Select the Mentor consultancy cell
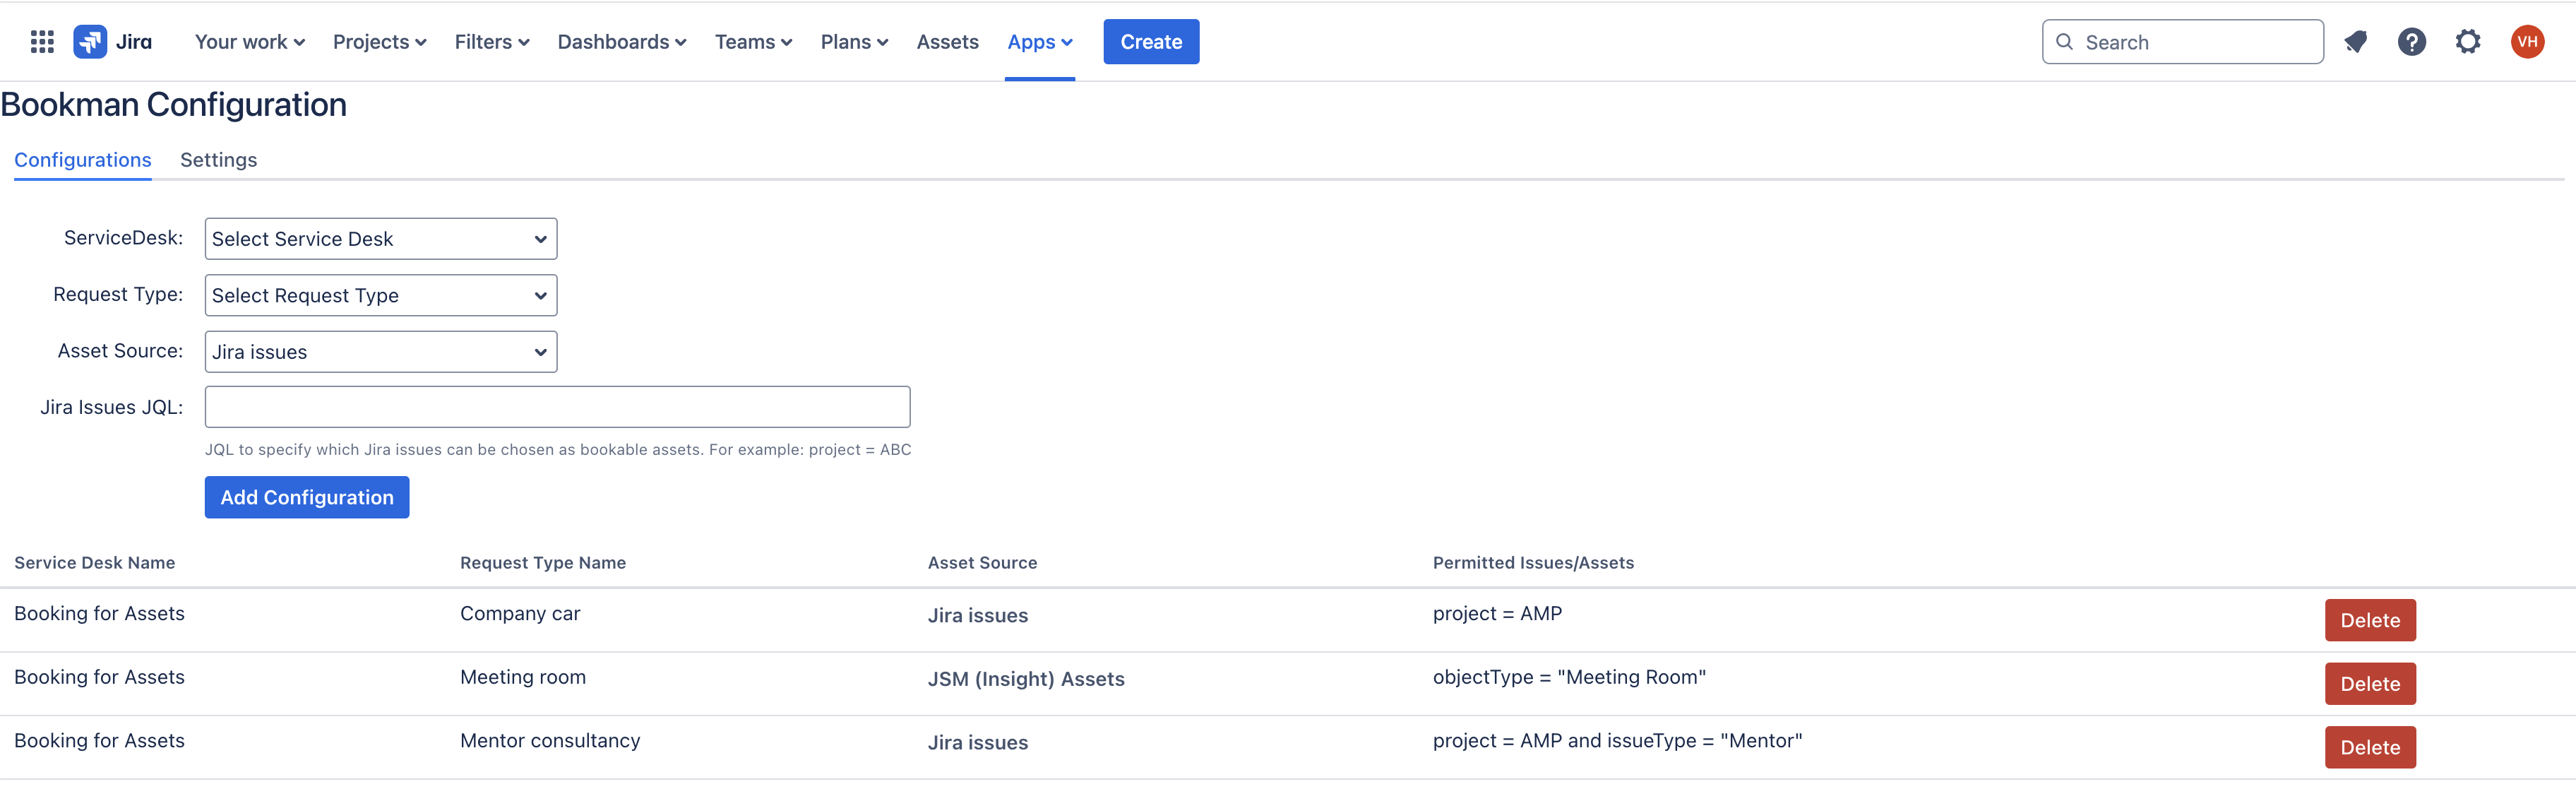 550,741
